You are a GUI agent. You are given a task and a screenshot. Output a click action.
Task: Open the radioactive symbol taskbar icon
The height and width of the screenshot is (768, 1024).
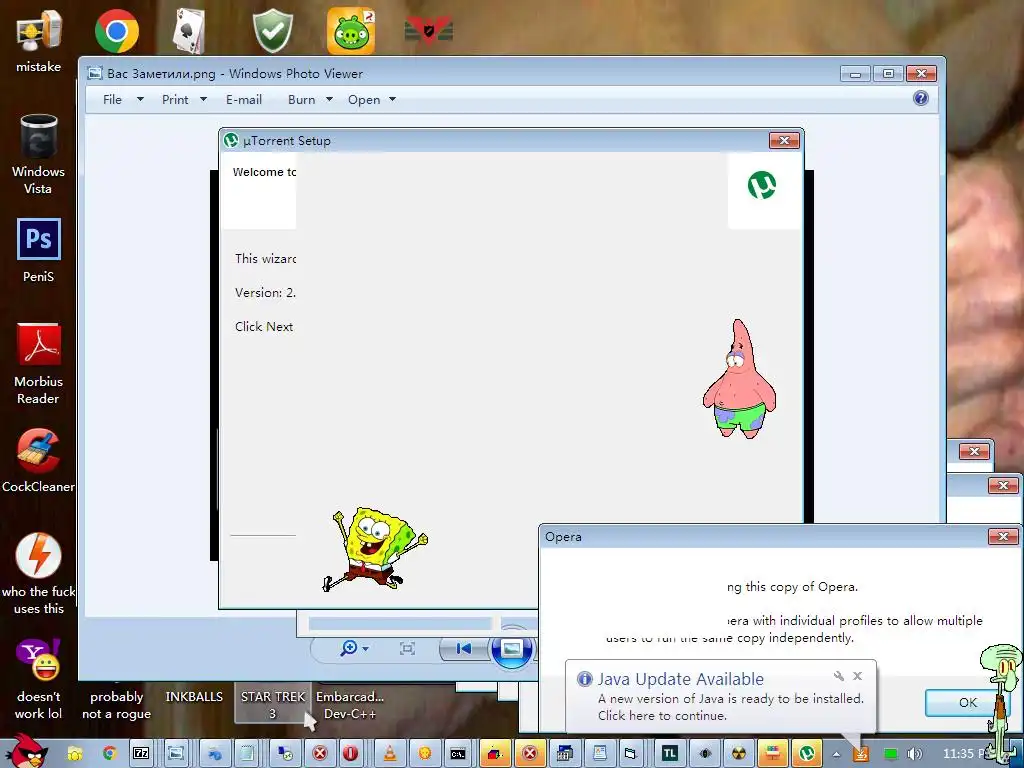point(739,753)
